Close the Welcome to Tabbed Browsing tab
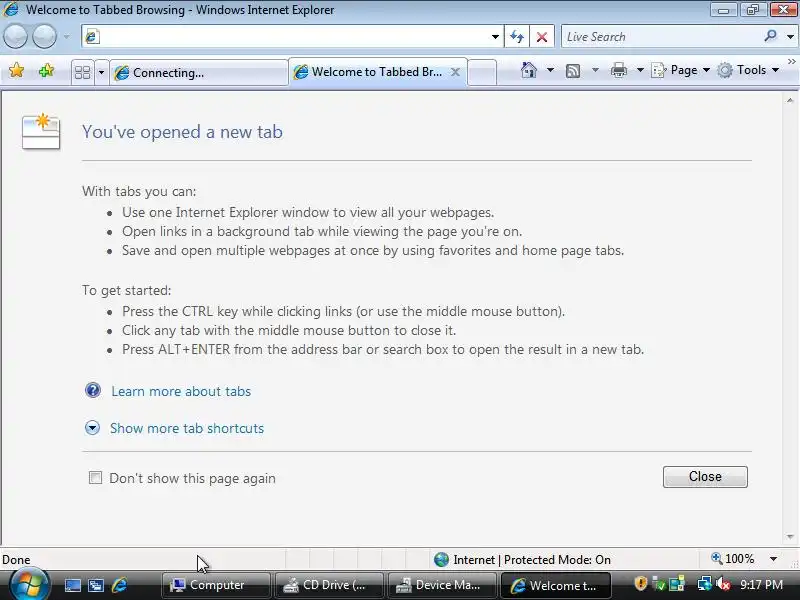Screen dimensions: 800x600 coord(456,72)
